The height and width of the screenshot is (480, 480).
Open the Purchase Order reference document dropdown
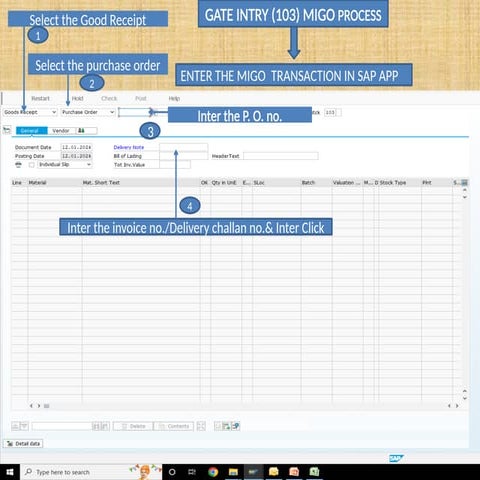tap(88, 112)
